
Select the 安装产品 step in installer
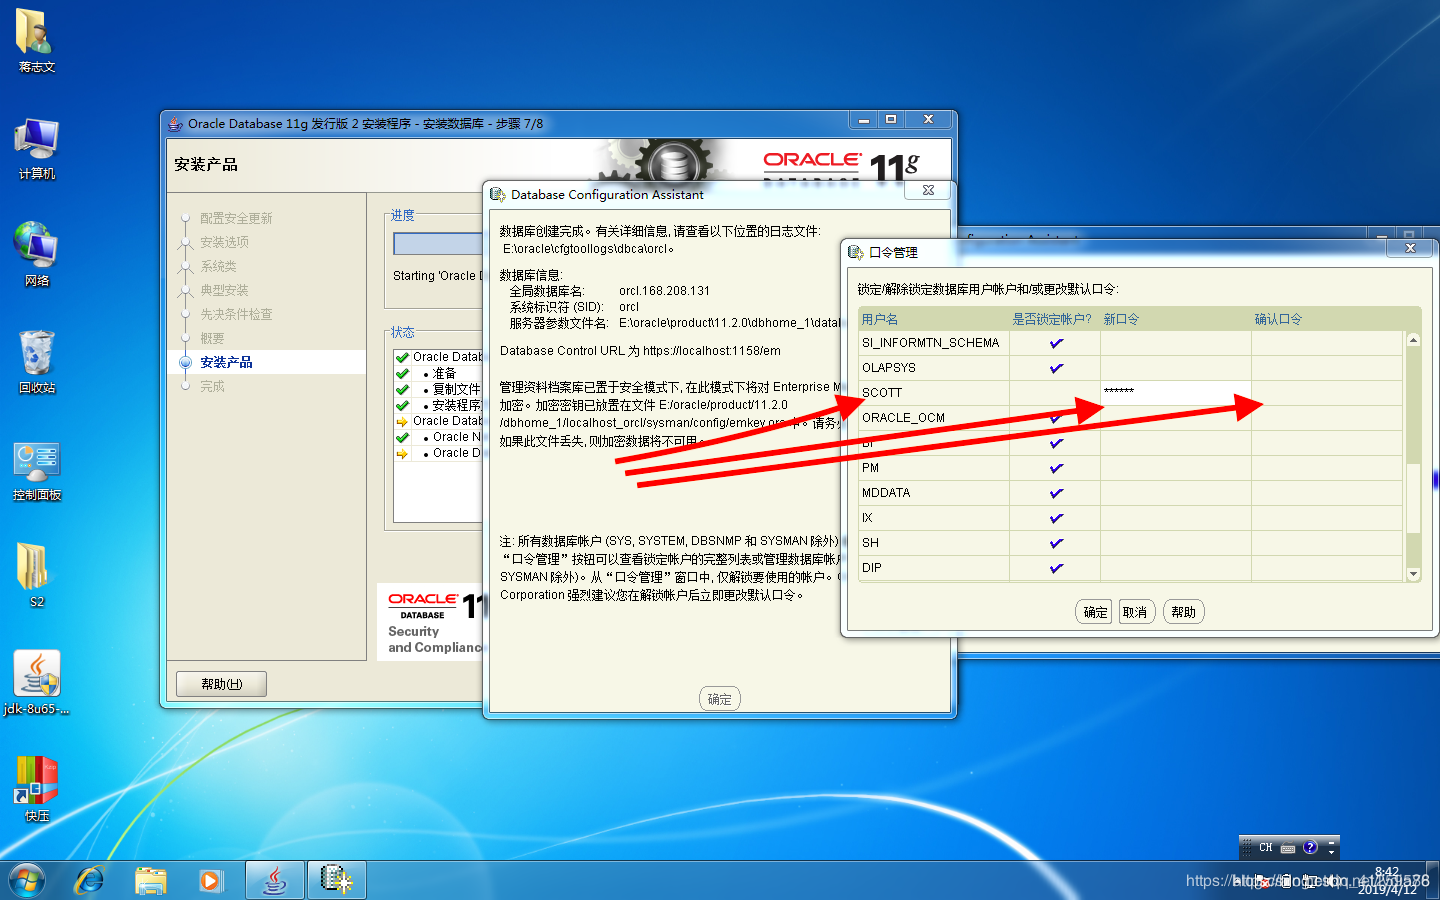tap(226, 362)
